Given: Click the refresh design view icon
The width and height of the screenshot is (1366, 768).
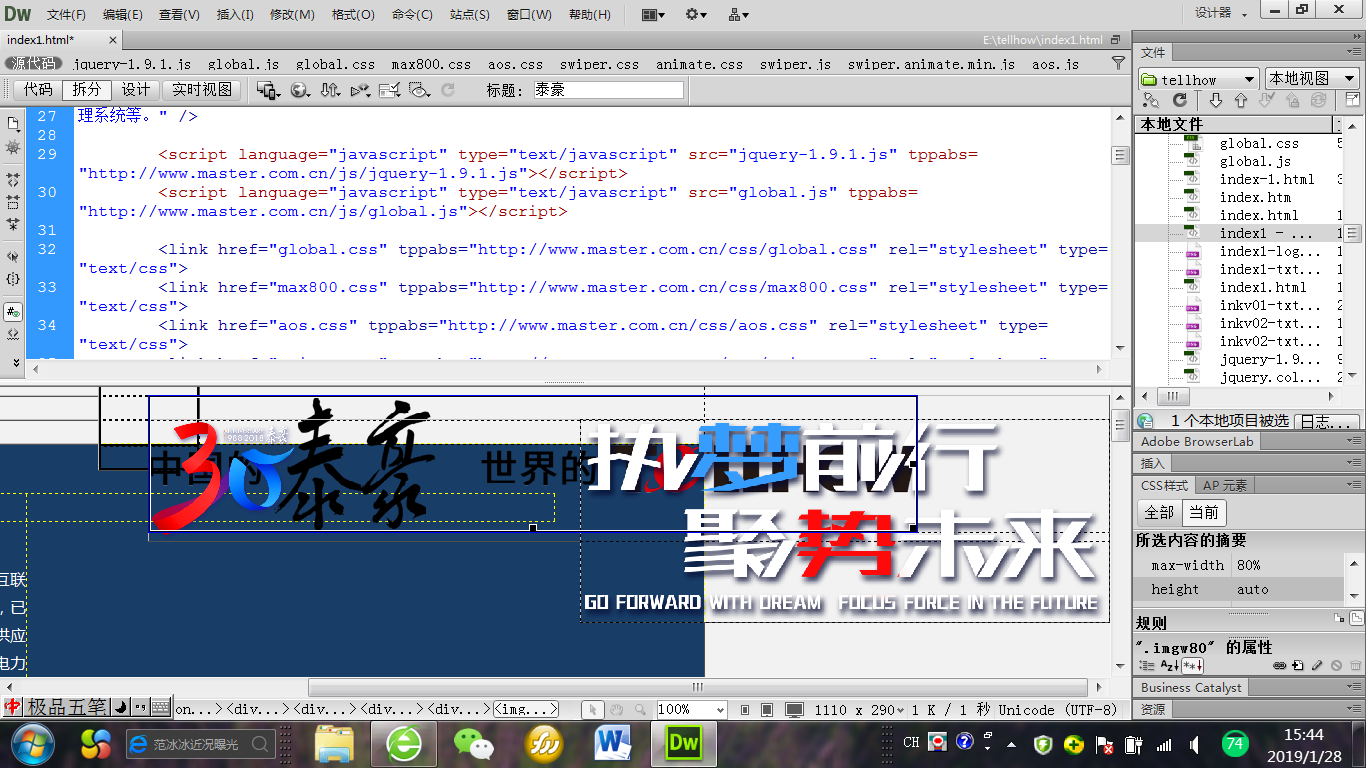Looking at the screenshot, I should click(x=448, y=90).
